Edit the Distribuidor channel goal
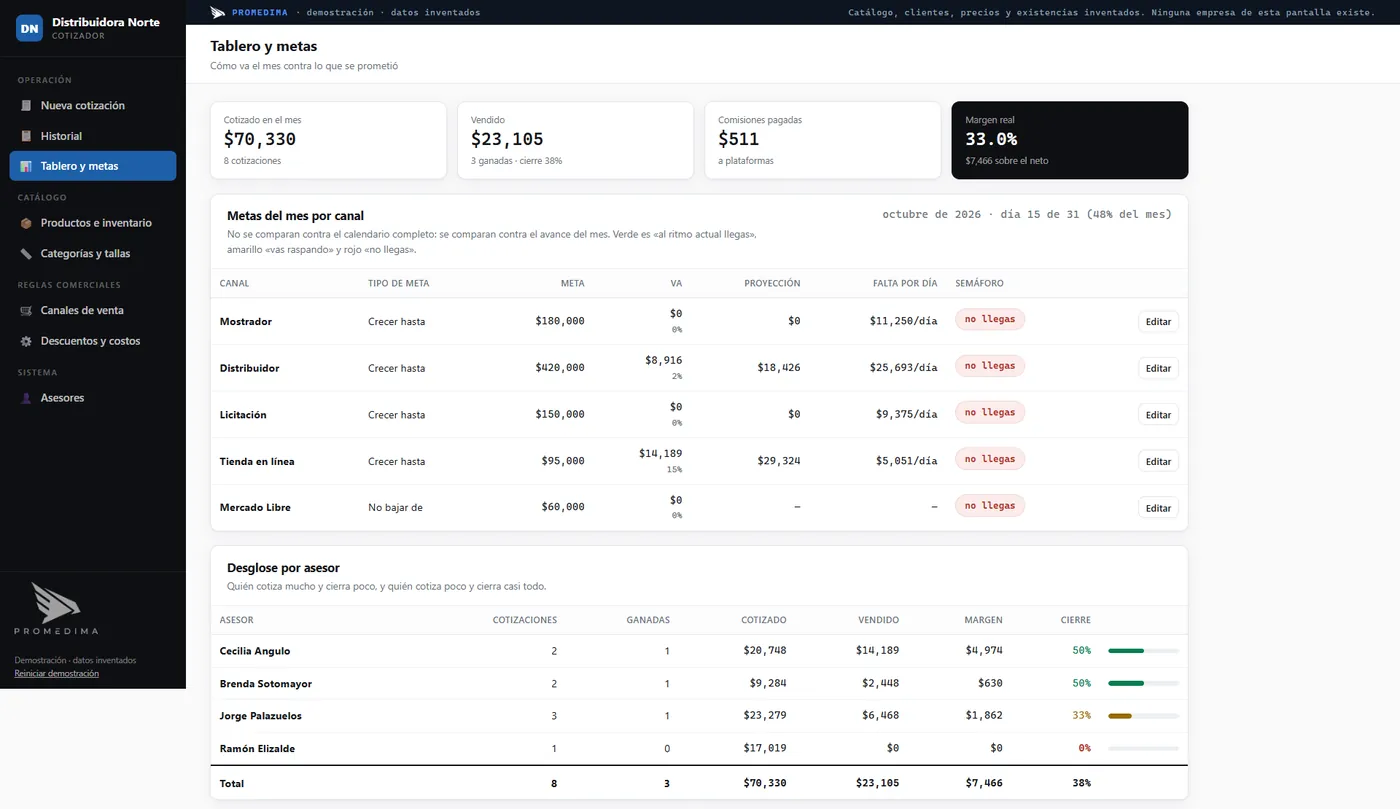The height and width of the screenshot is (809, 1400). pos(1158,368)
